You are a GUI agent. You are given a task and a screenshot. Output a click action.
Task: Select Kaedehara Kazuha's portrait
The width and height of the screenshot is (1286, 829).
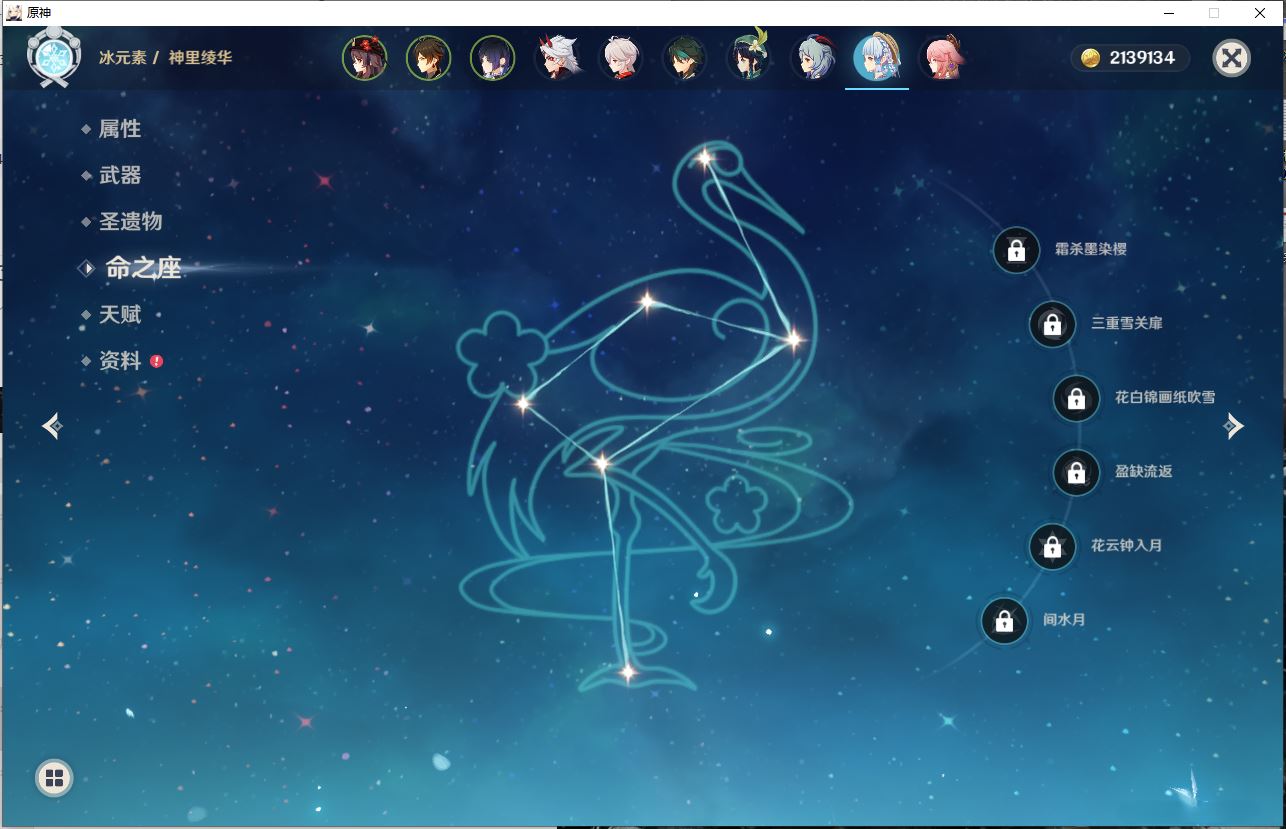pyautogui.click(x=621, y=59)
